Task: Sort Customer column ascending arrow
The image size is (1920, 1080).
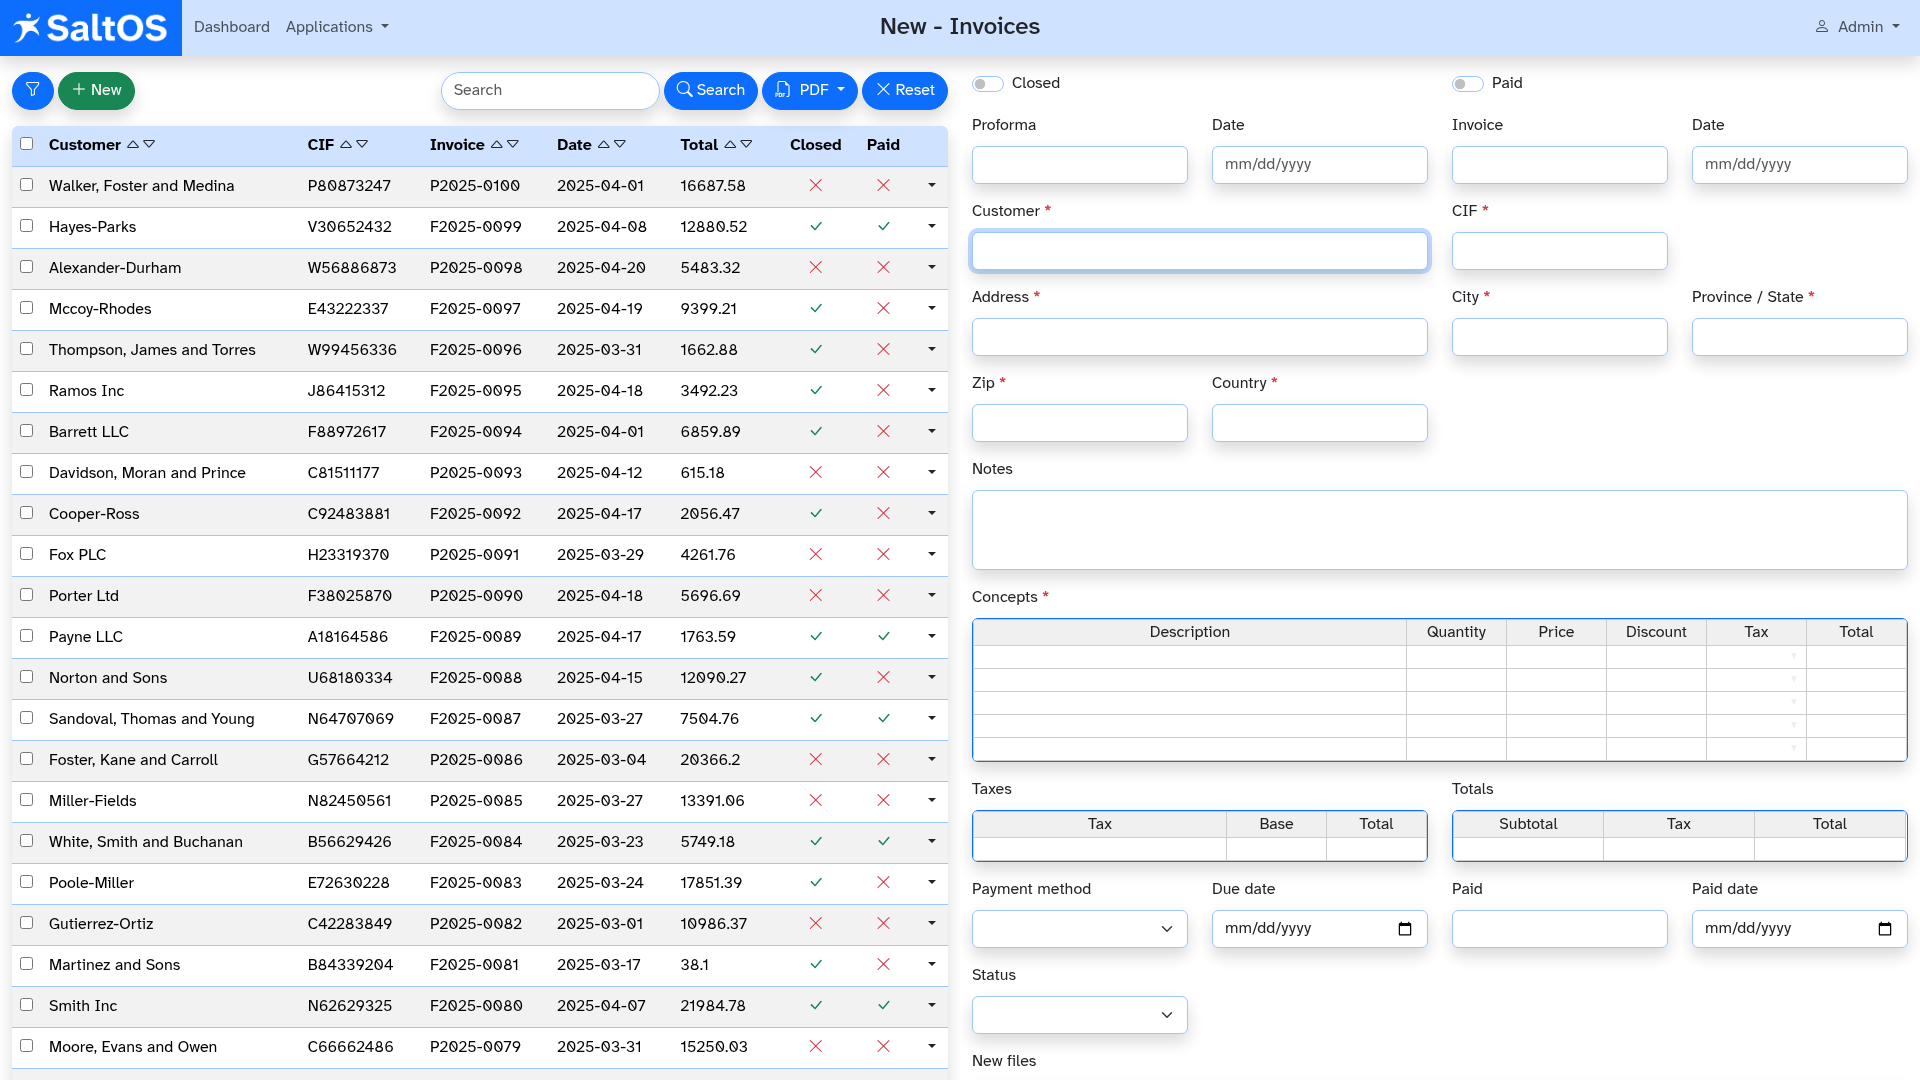Action: (x=132, y=145)
